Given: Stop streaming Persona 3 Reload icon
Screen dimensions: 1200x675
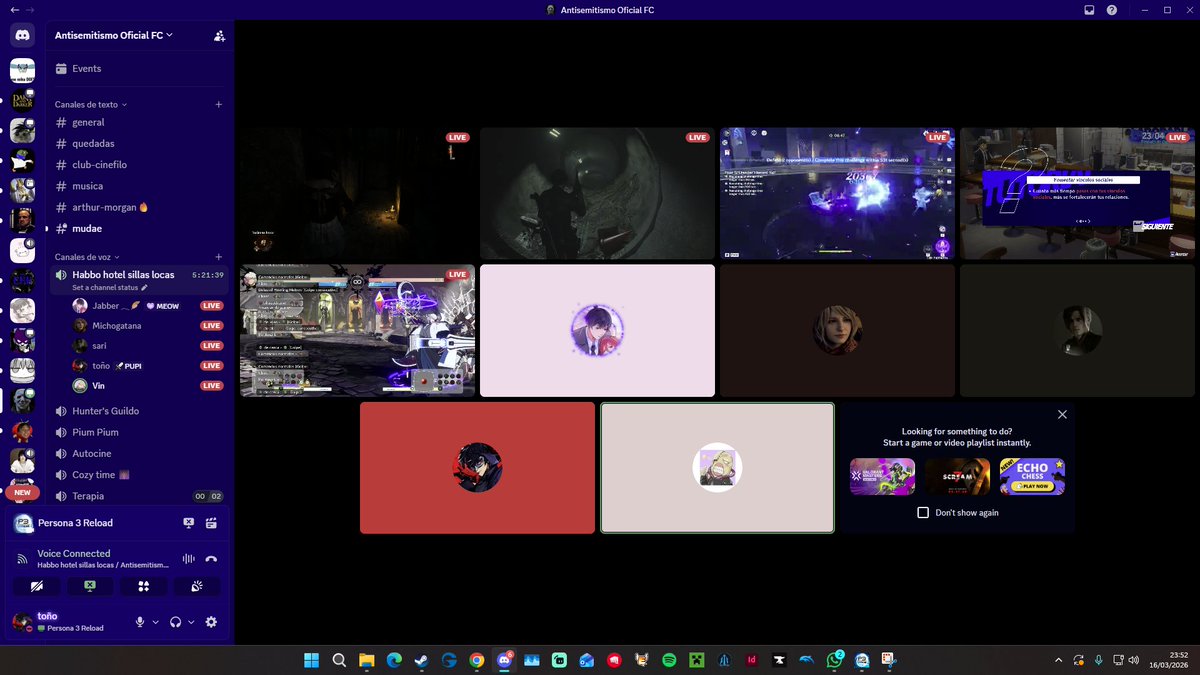Looking at the screenshot, I should tap(188, 523).
